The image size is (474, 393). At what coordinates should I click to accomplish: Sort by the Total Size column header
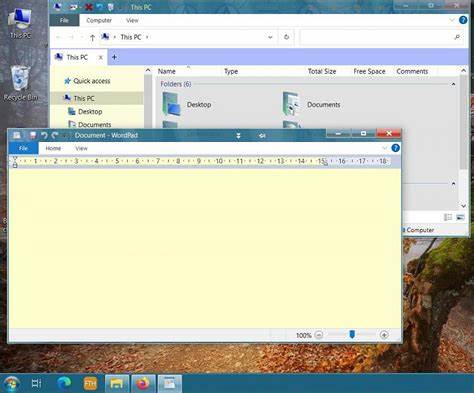tap(322, 71)
